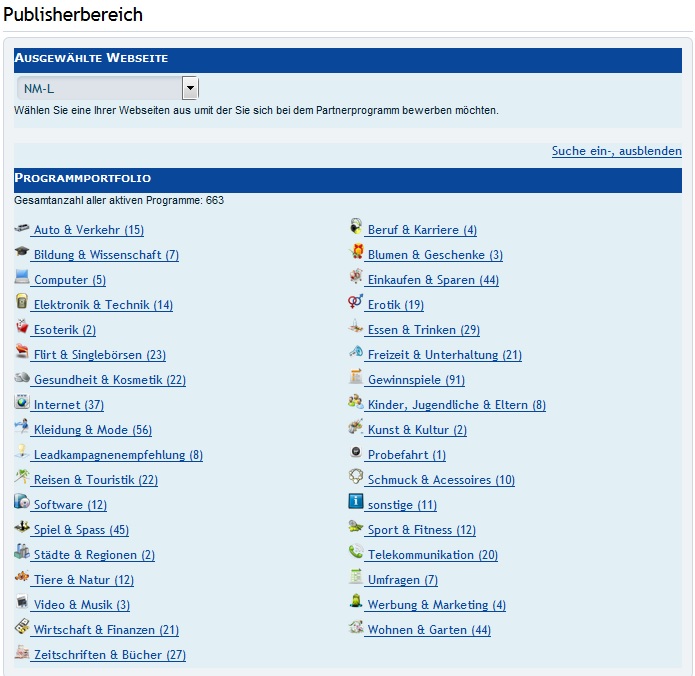View Kinder, Jugendliche & Eltern (8) category
This screenshot has width=695, height=676.
(456, 405)
